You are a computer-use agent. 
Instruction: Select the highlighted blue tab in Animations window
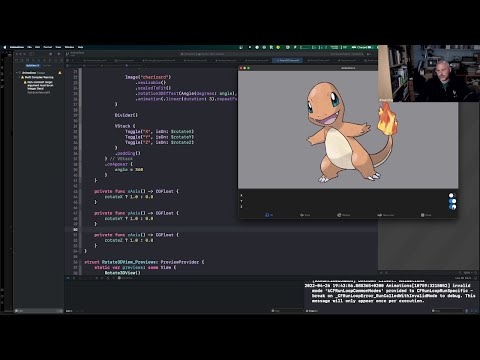point(269,215)
